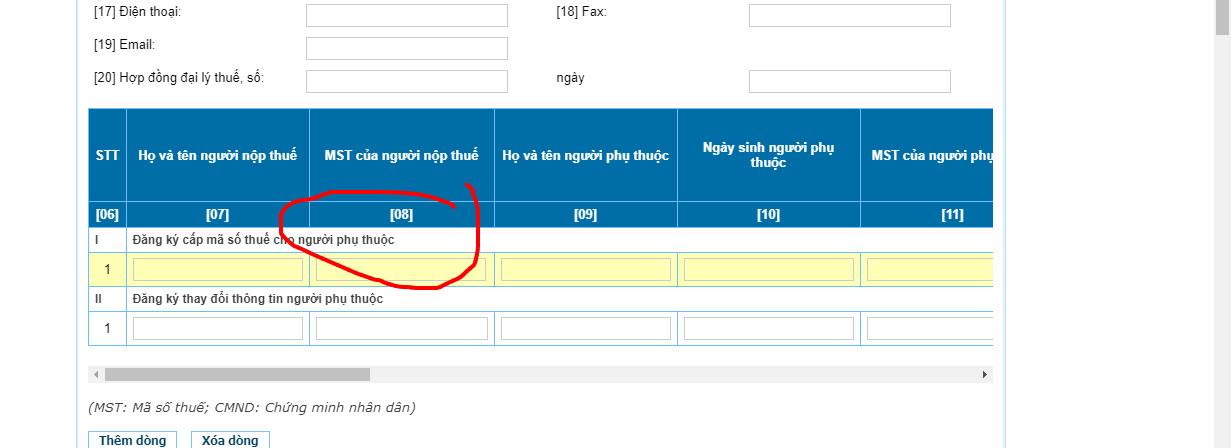This screenshot has height=448, width=1231.
Task: Select the Email input field
Action: point(406,48)
